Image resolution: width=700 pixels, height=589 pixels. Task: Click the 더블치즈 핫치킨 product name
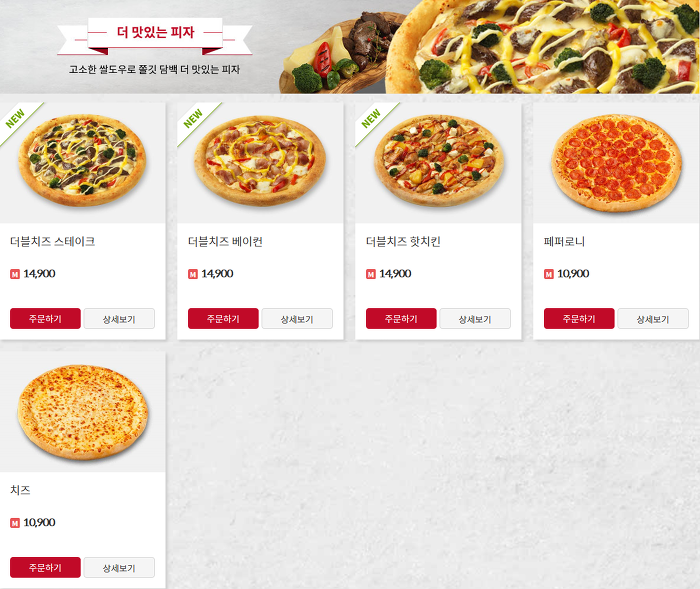tap(403, 242)
